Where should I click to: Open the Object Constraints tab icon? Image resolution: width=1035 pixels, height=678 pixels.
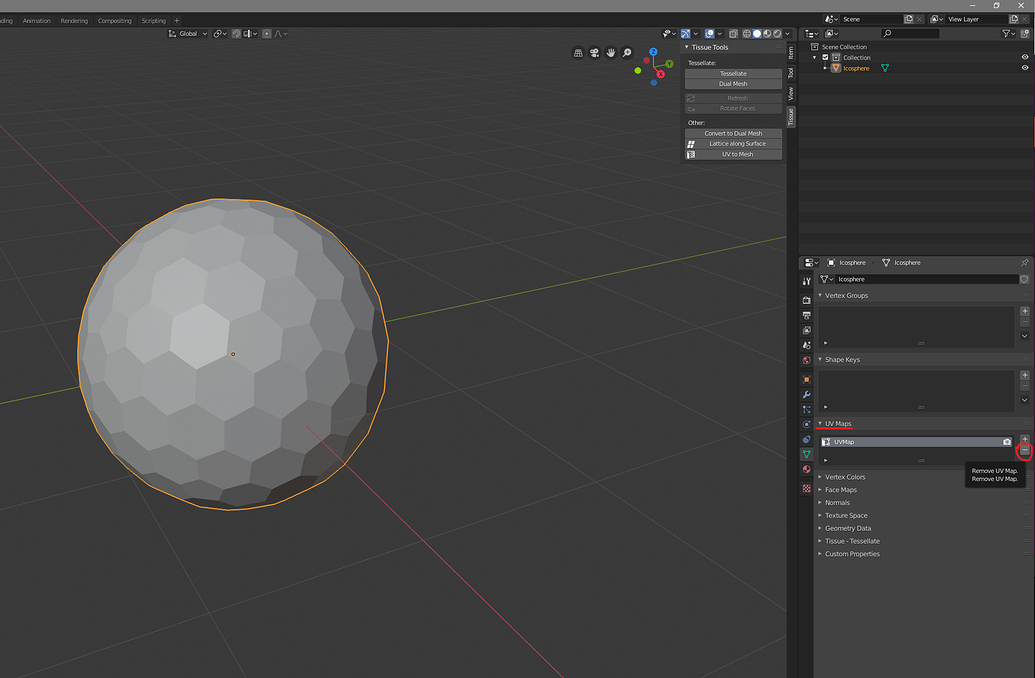pyautogui.click(x=807, y=440)
